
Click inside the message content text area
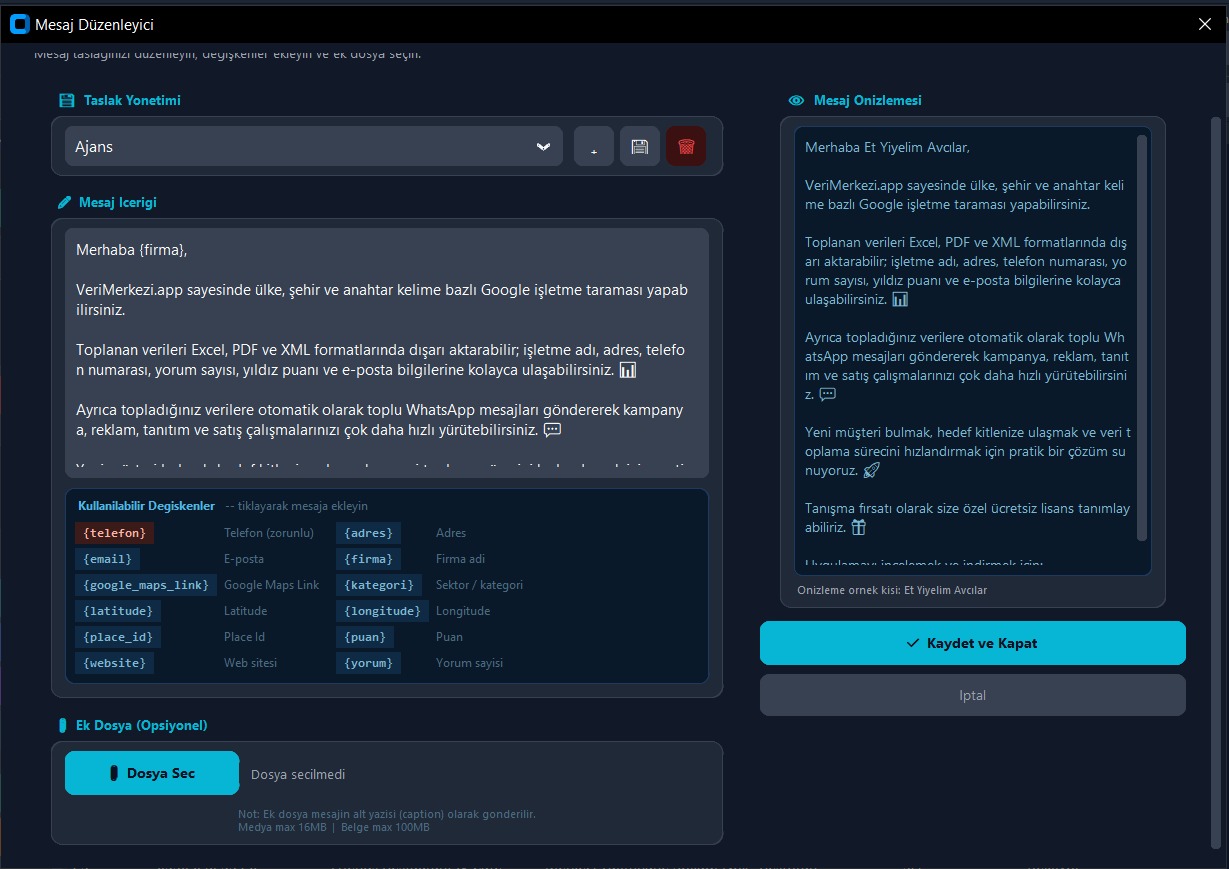[x=387, y=353]
